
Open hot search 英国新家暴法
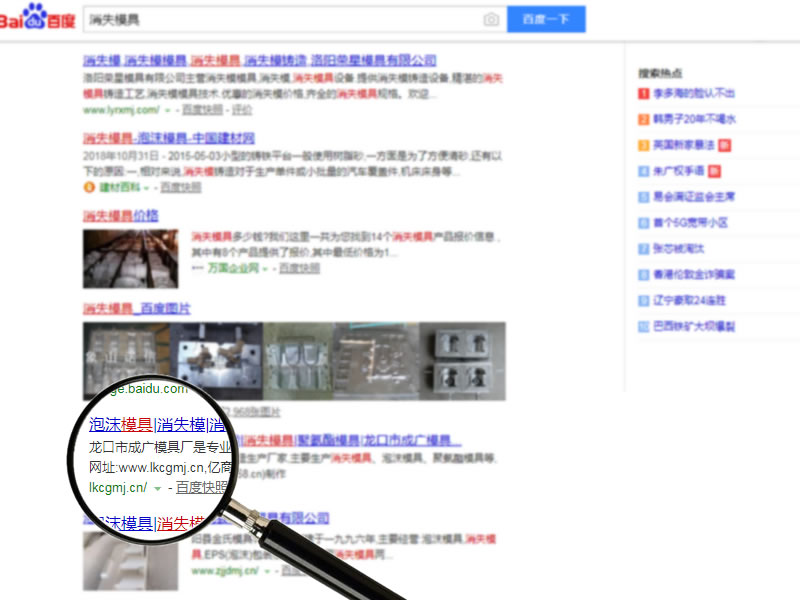[684, 145]
